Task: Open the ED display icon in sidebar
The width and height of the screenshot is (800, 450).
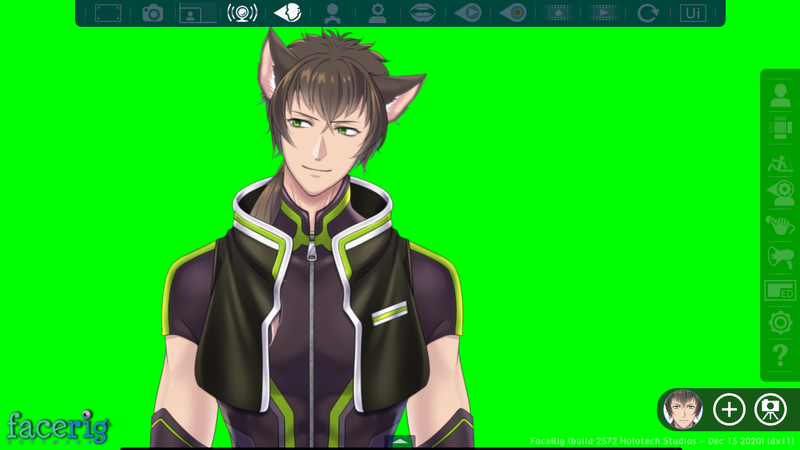Action: 780,290
